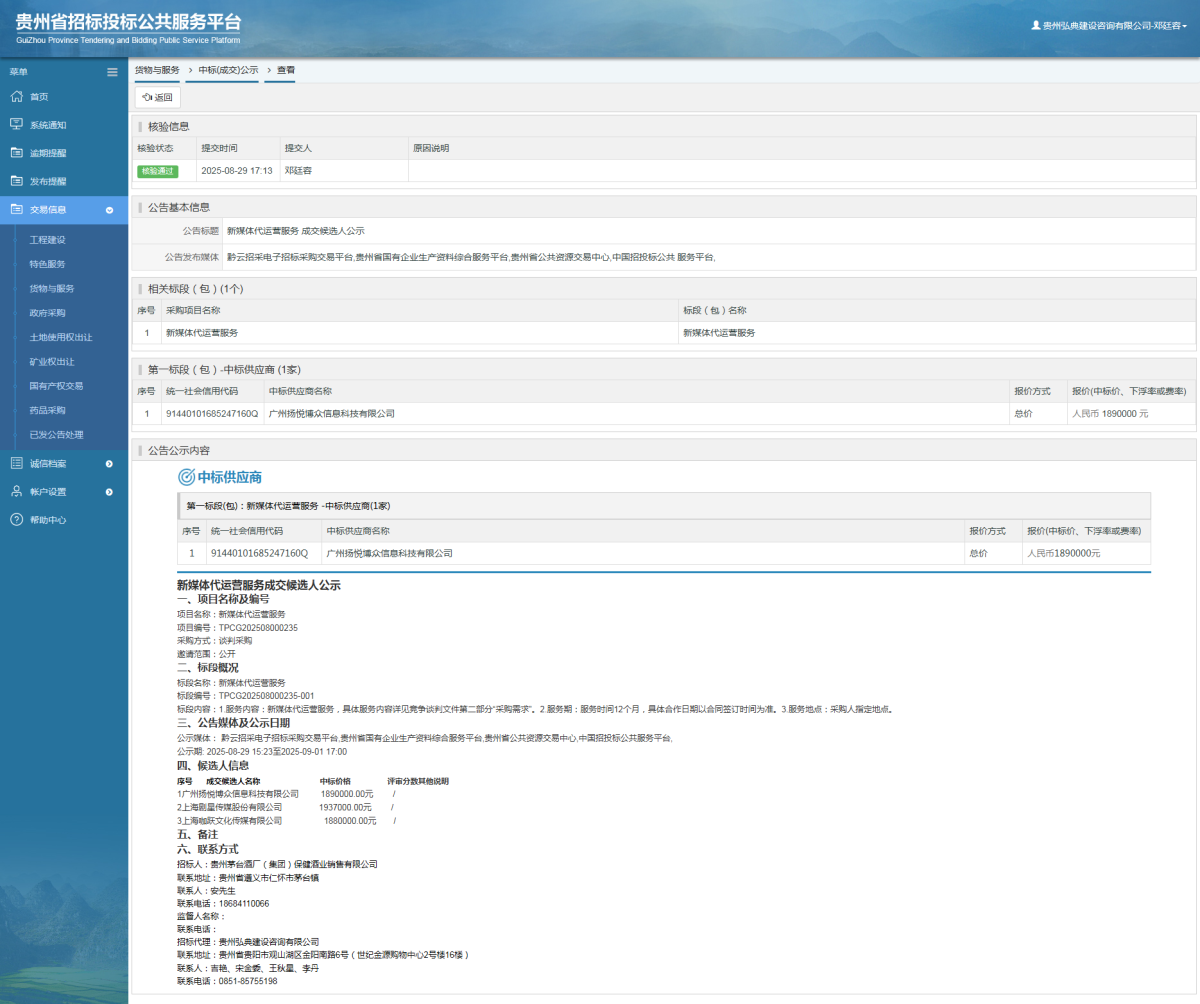
Task: Collapse the 交易信息 menu arrow
Action: pos(109,210)
